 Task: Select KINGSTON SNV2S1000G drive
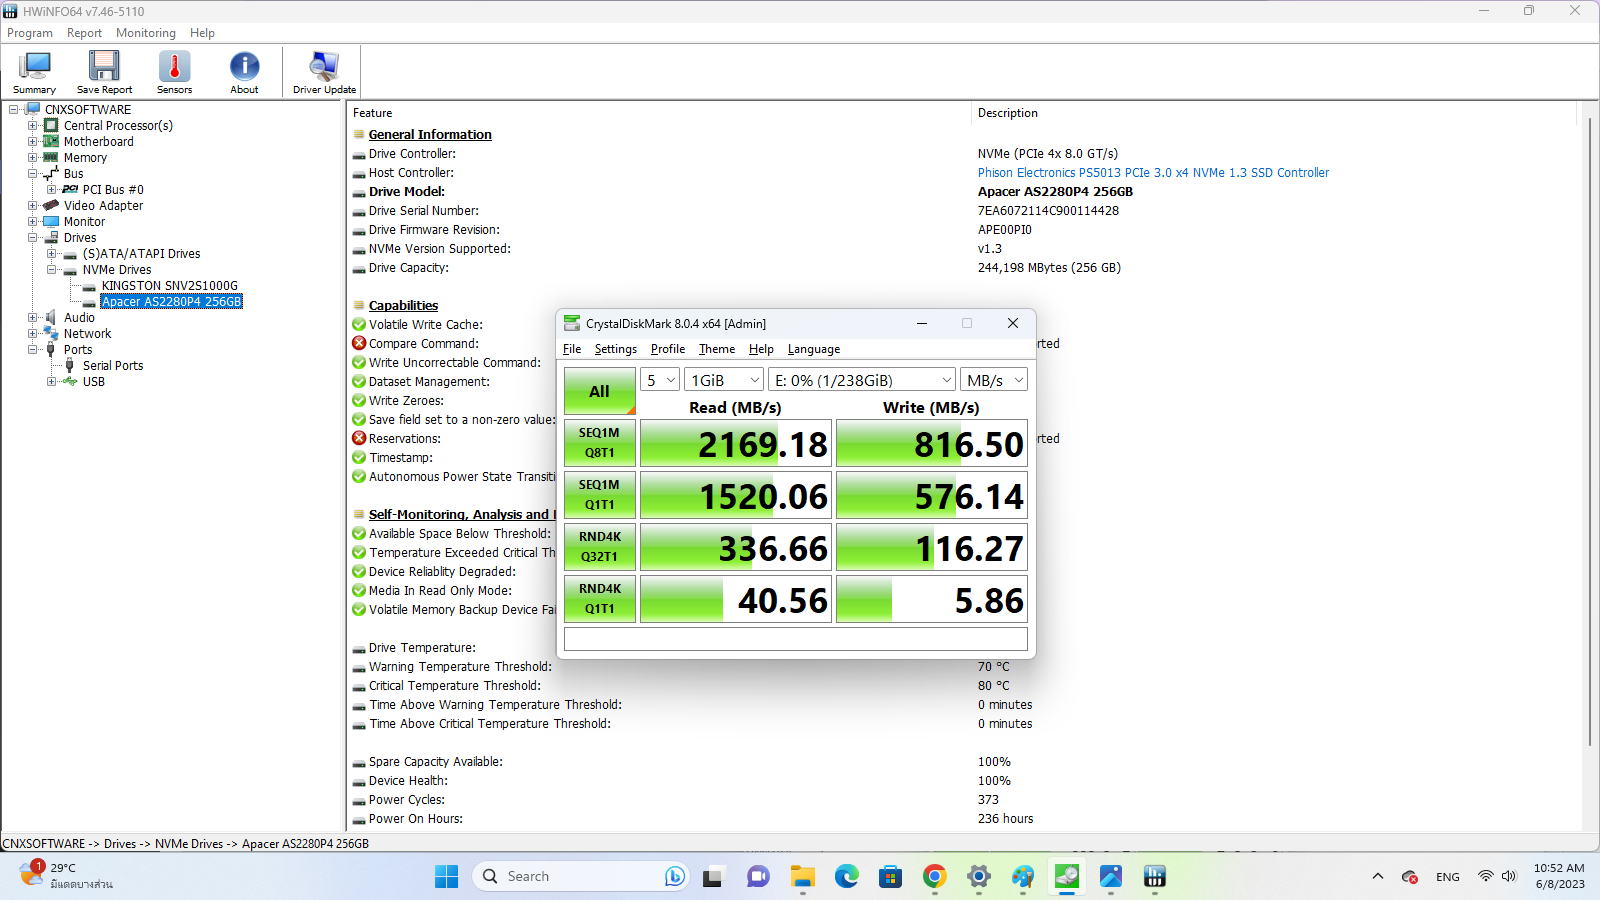(169, 286)
